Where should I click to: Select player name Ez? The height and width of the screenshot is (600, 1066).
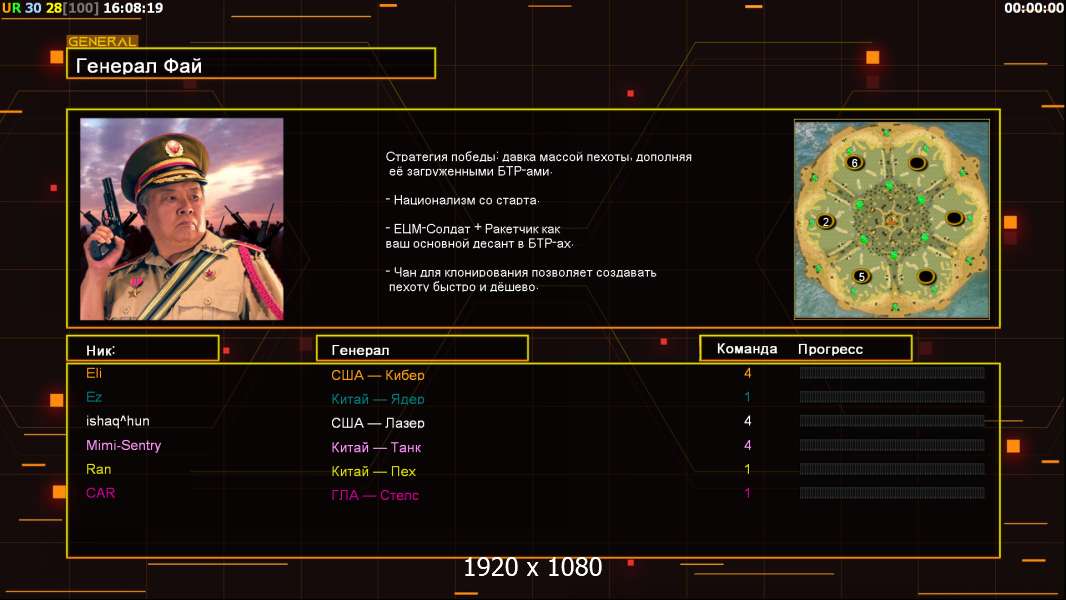pyautogui.click(x=94, y=397)
